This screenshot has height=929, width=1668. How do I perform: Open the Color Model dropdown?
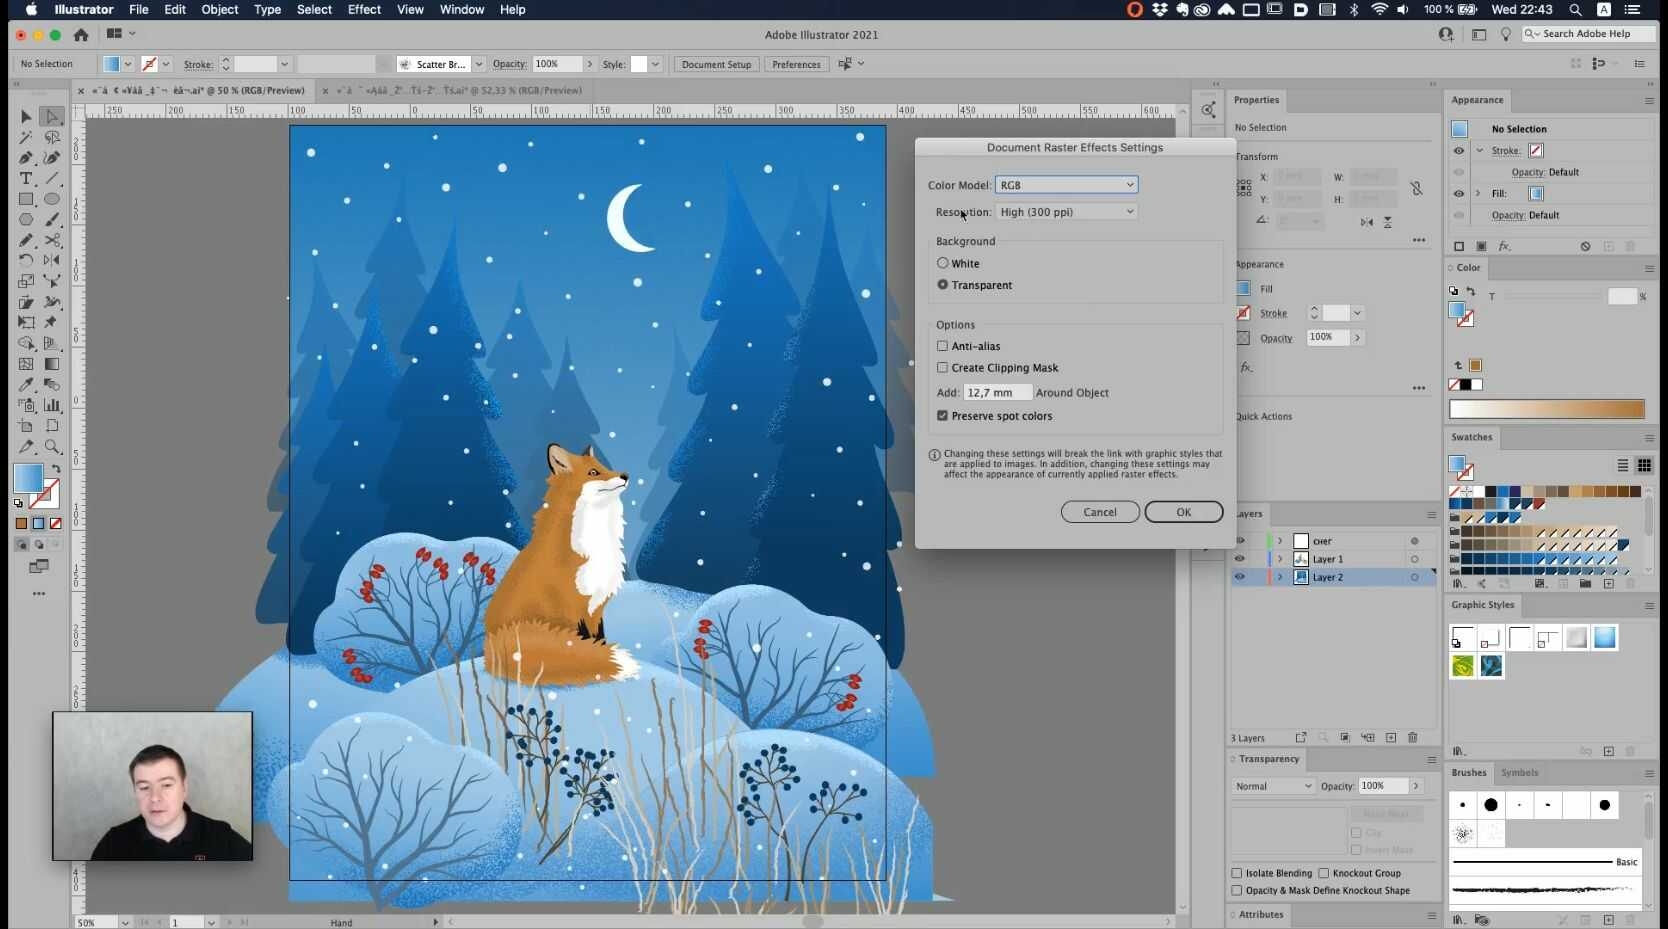coord(1066,185)
